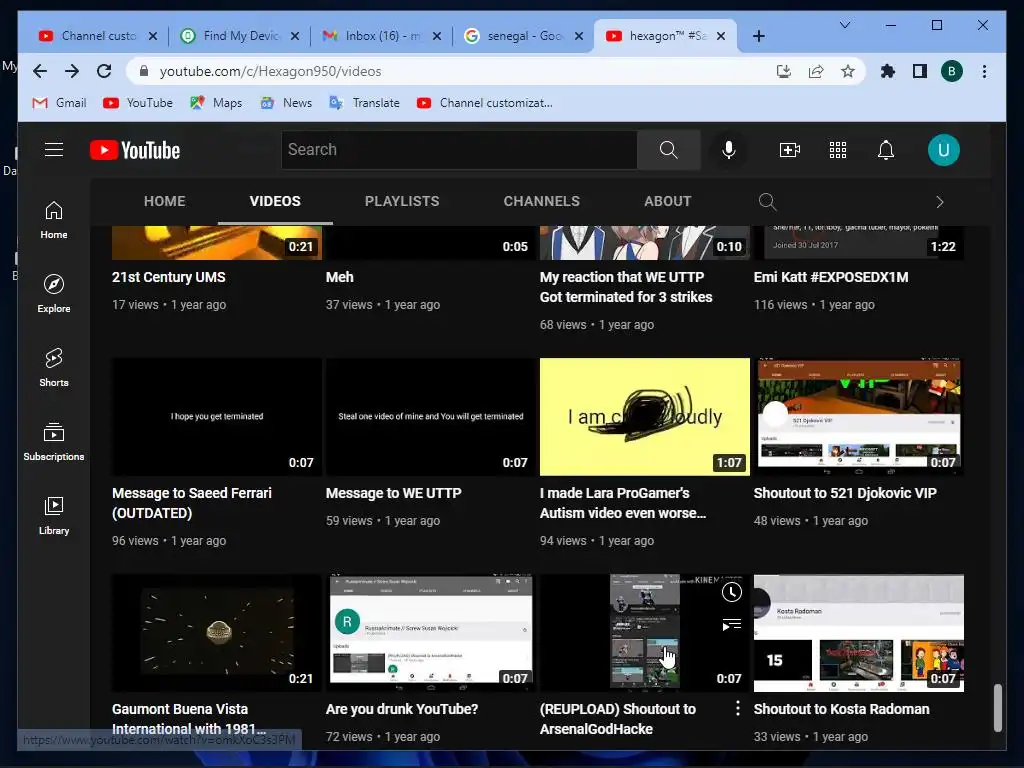Open Message to Saeed Ferrari thumbnail

pos(217,417)
